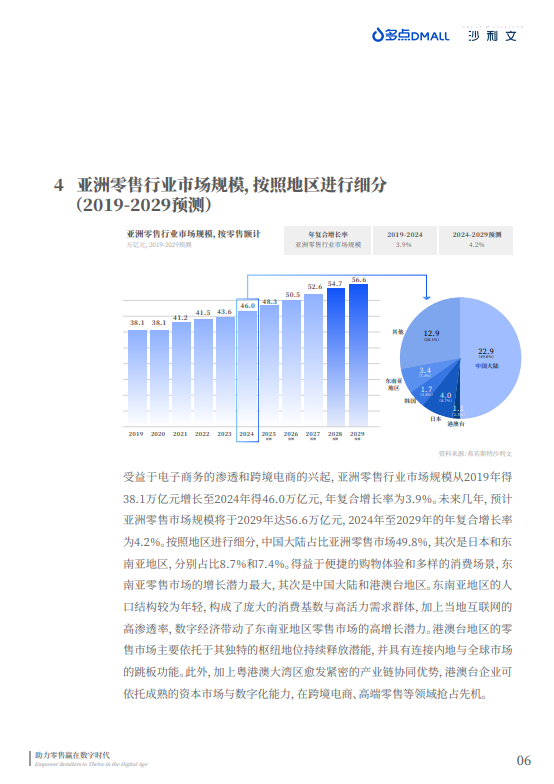The width and height of the screenshot is (554, 784).
Task: Click paragraph line starting 的跳板功能。此外
Action: click(318, 672)
